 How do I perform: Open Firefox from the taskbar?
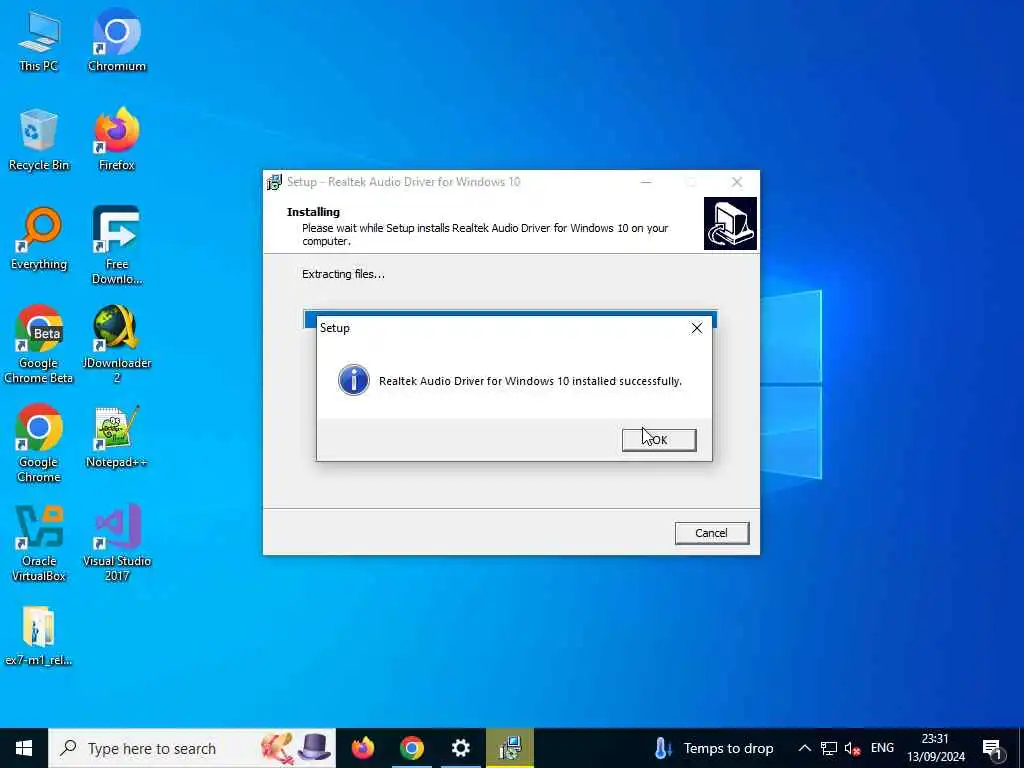click(363, 748)
